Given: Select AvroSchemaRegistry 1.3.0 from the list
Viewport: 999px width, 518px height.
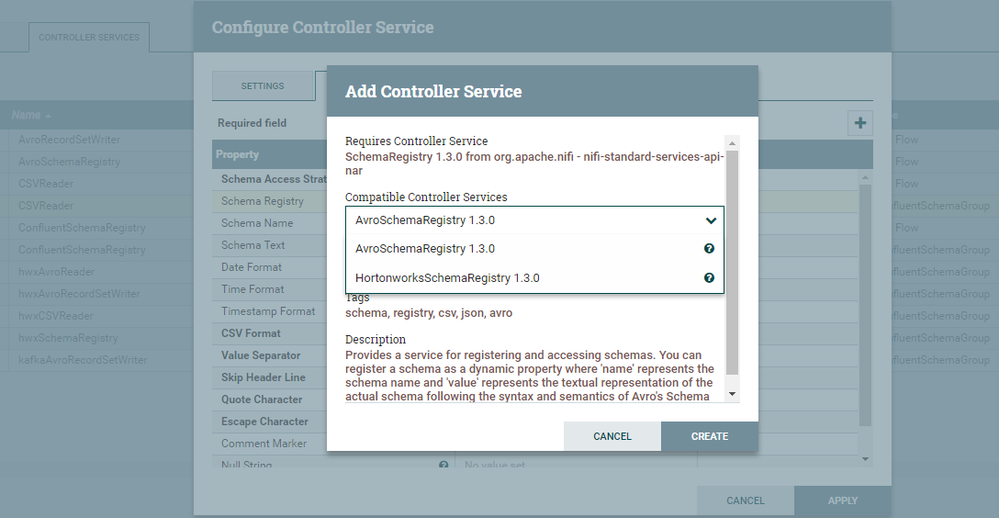Looking at the screenshot, I should (x=535, y=248).
